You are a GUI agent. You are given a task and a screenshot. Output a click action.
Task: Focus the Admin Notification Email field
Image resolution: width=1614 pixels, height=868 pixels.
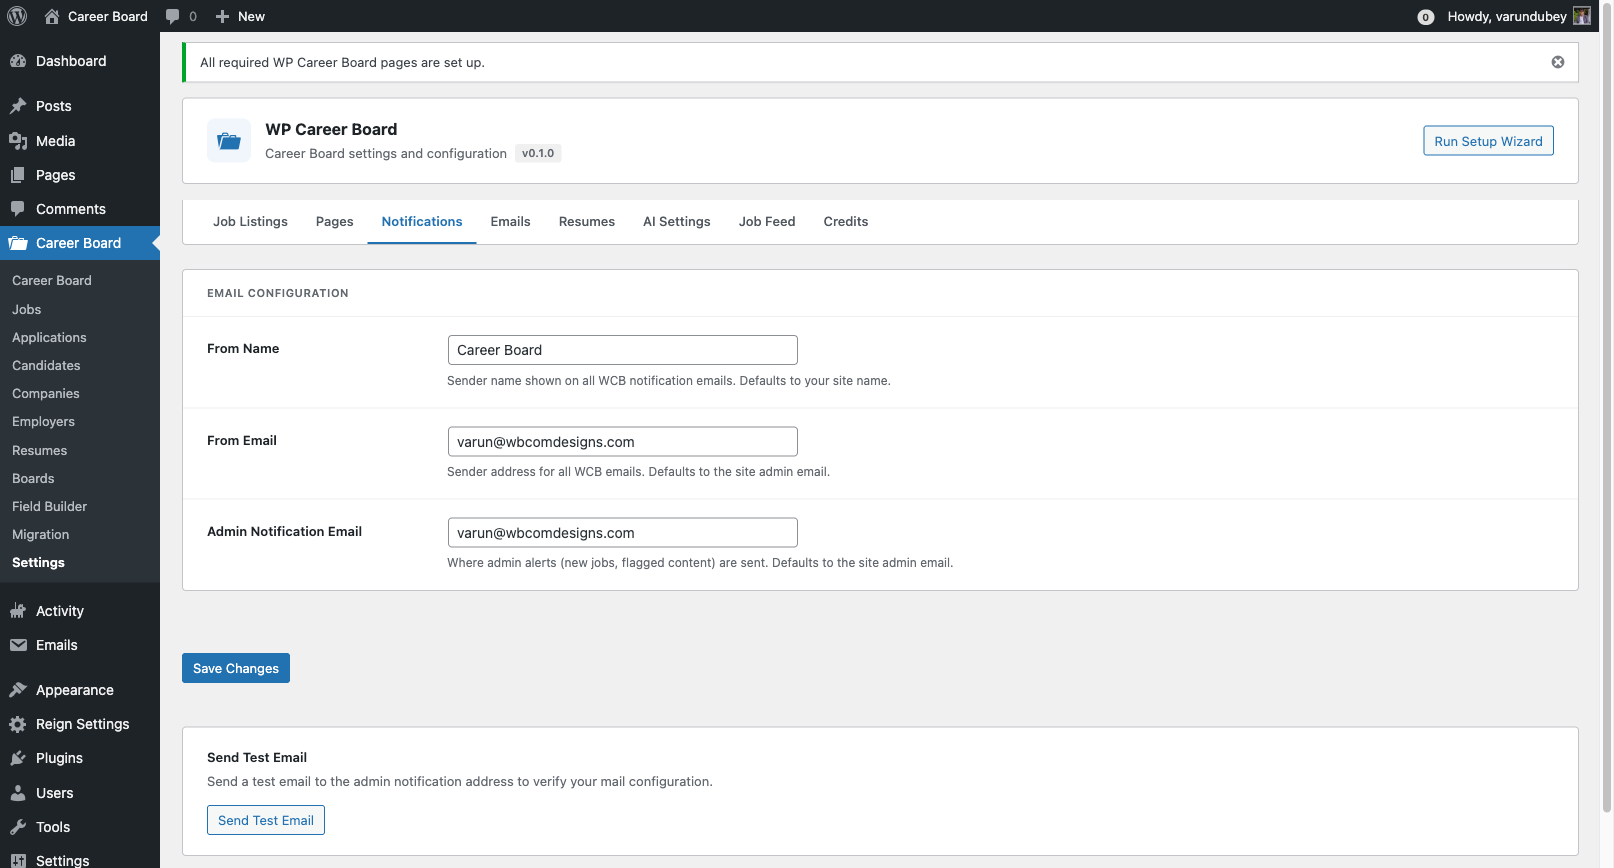pyautogui.click(x=622, y=533)
